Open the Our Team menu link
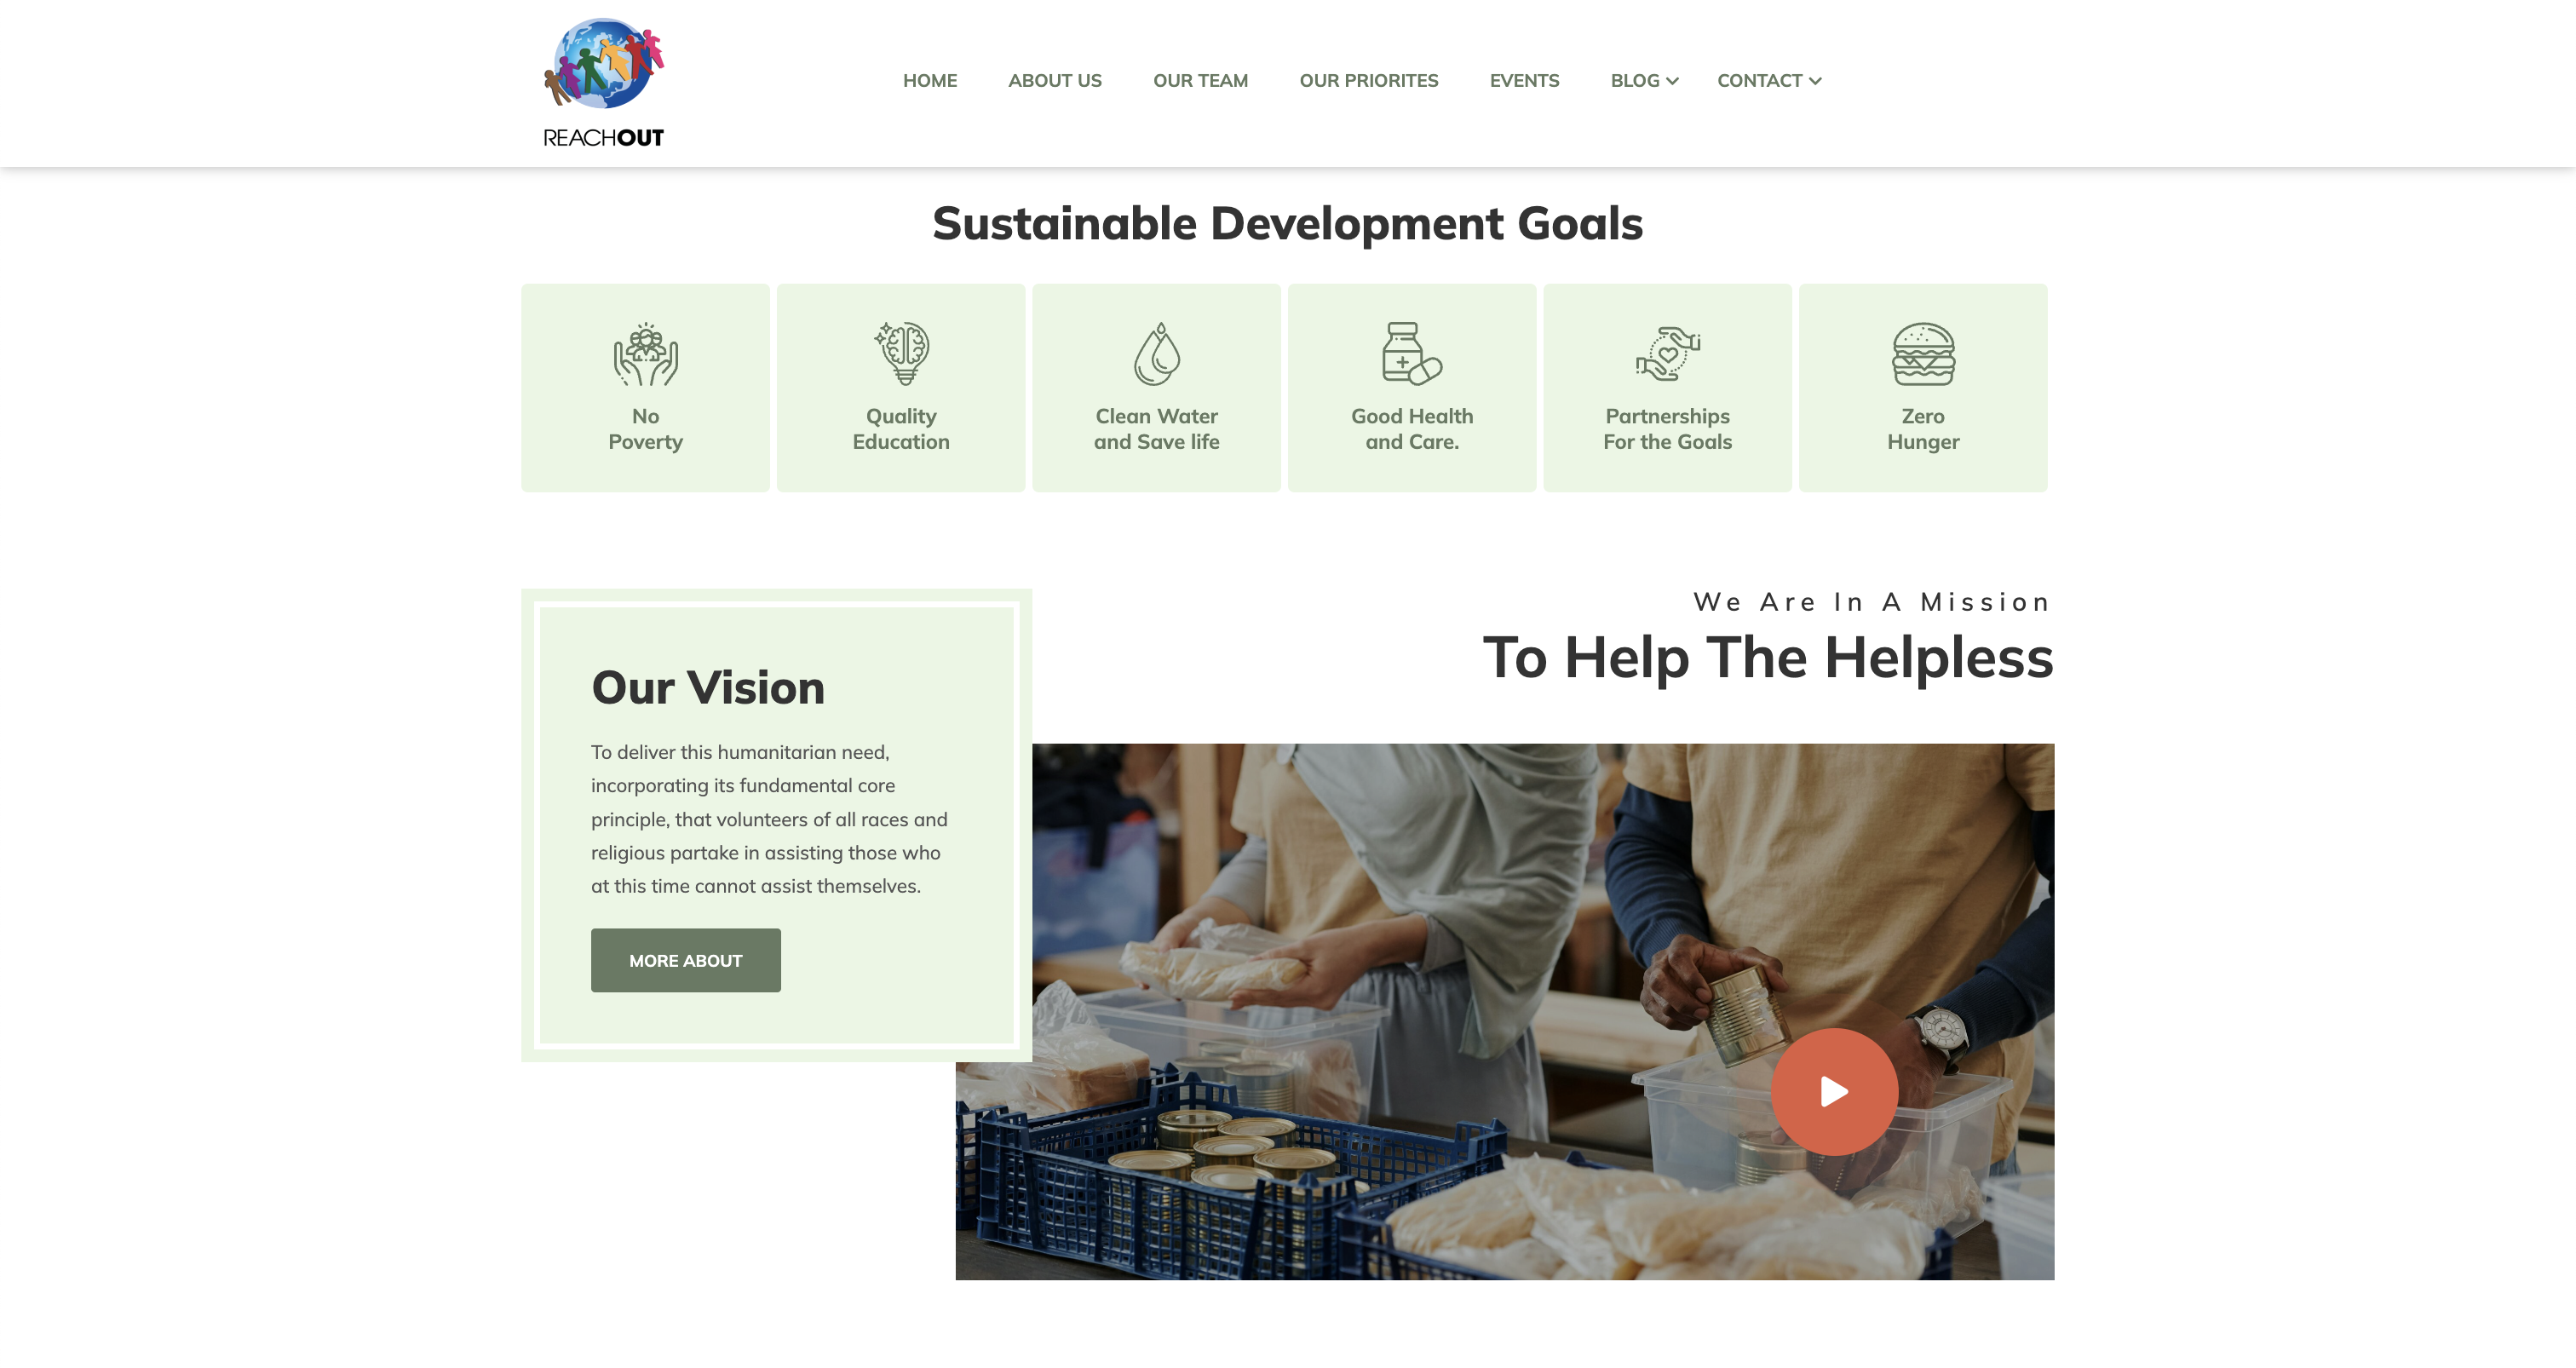This screenshot has width=2576, height=1368. coord(1200,81)
